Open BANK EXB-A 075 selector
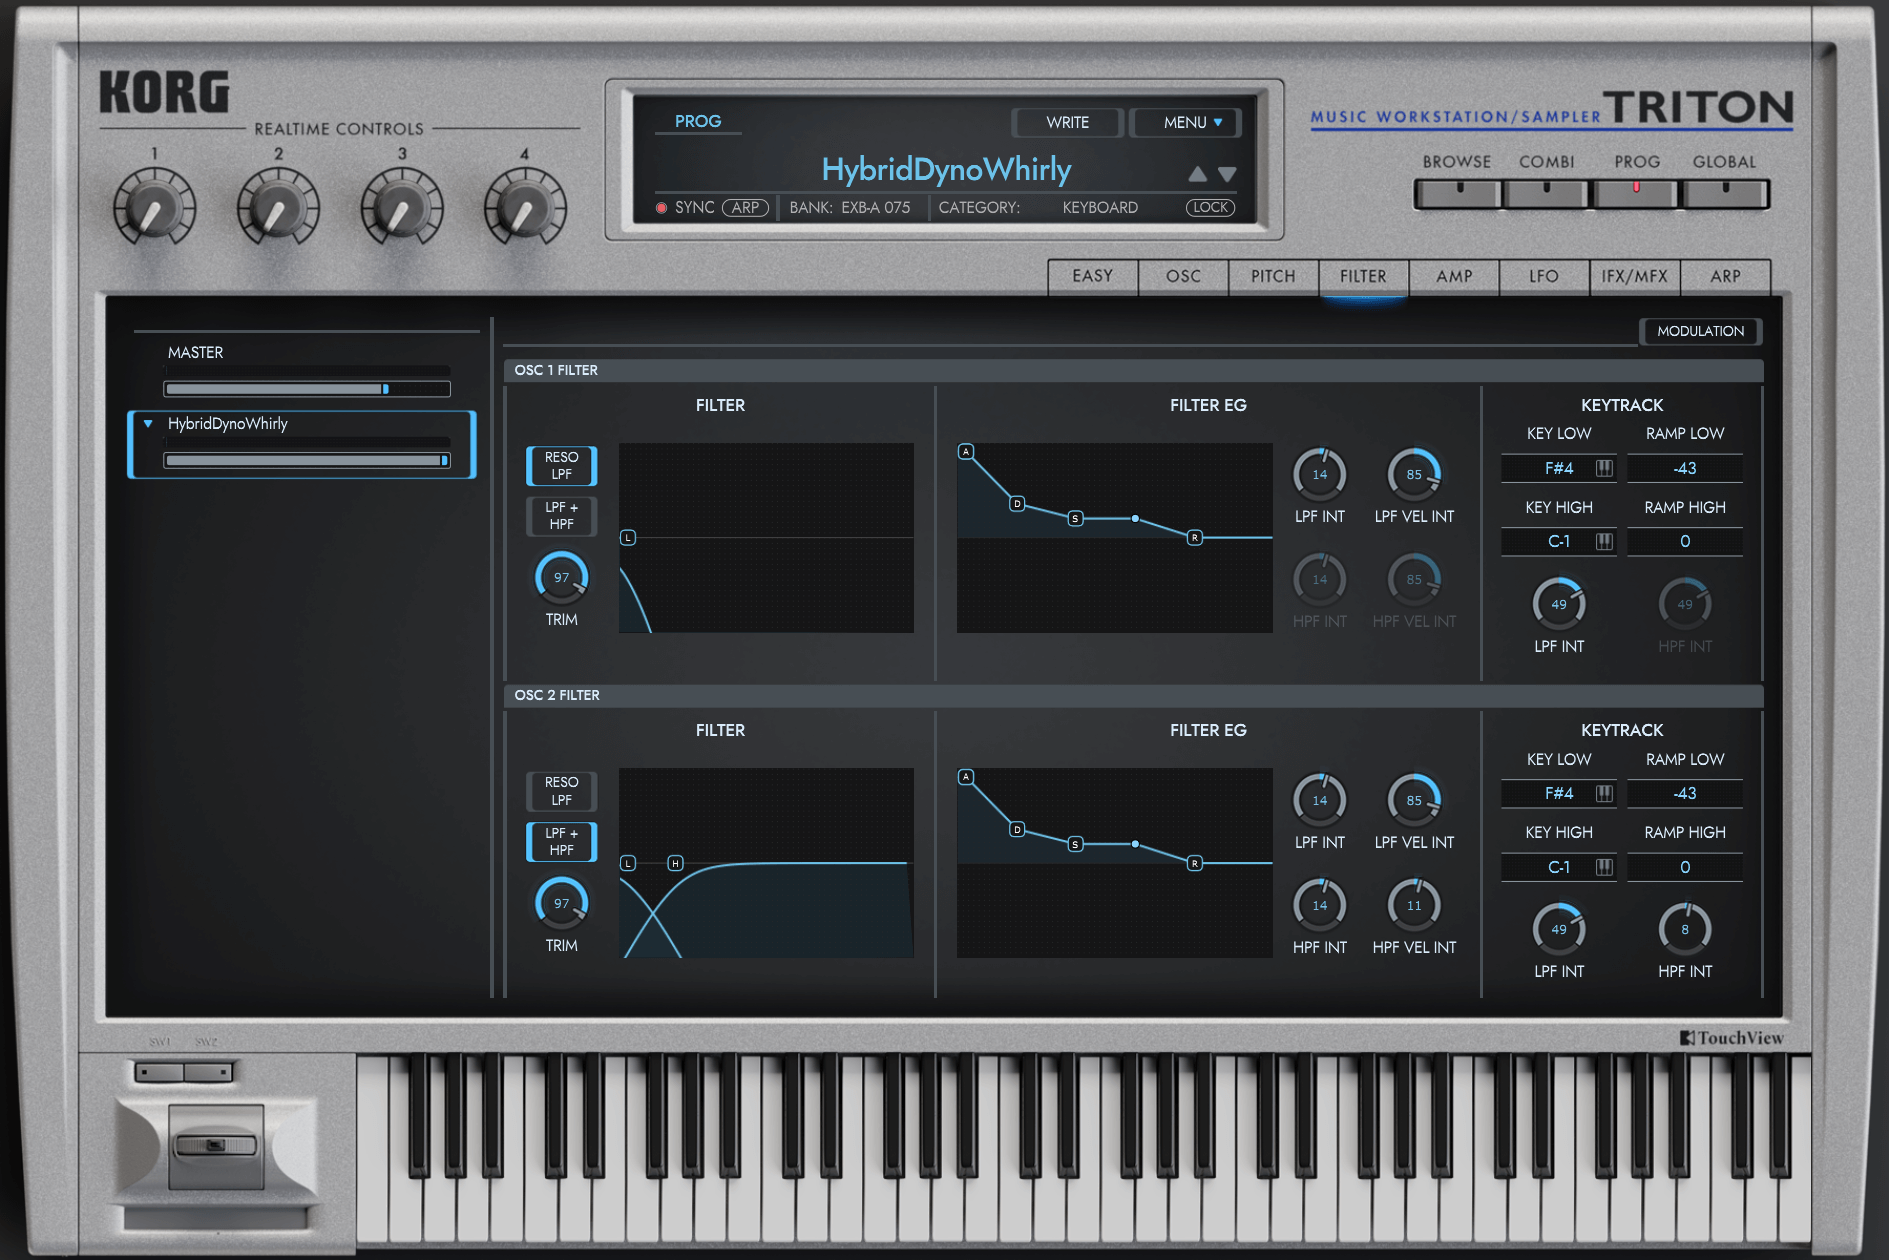 (850, 207)
